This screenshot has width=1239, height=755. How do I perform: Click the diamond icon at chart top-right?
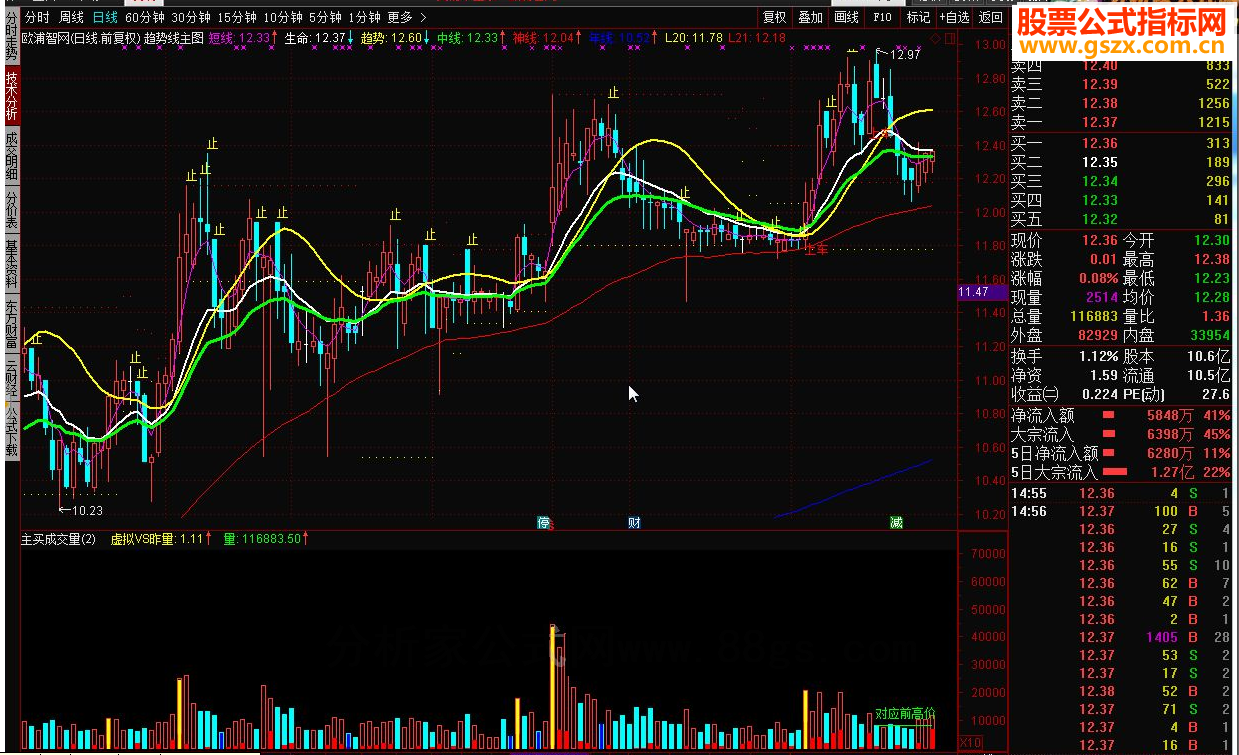click(934, 38)
